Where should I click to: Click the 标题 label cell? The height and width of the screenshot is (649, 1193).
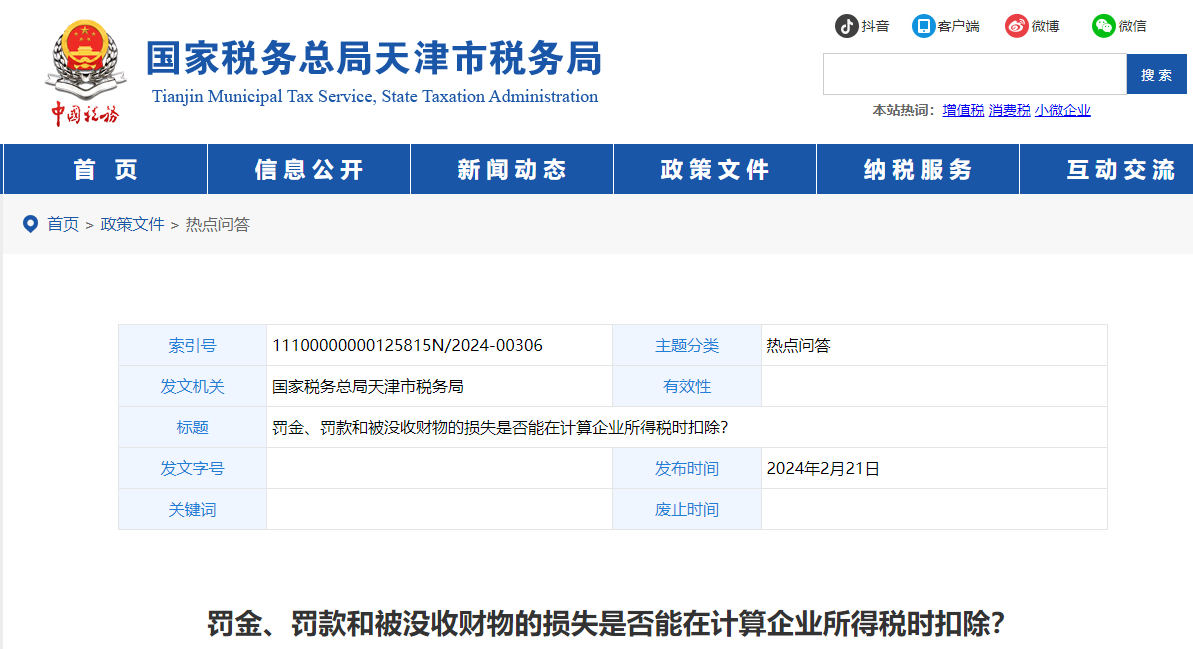(x=192, y=428)
